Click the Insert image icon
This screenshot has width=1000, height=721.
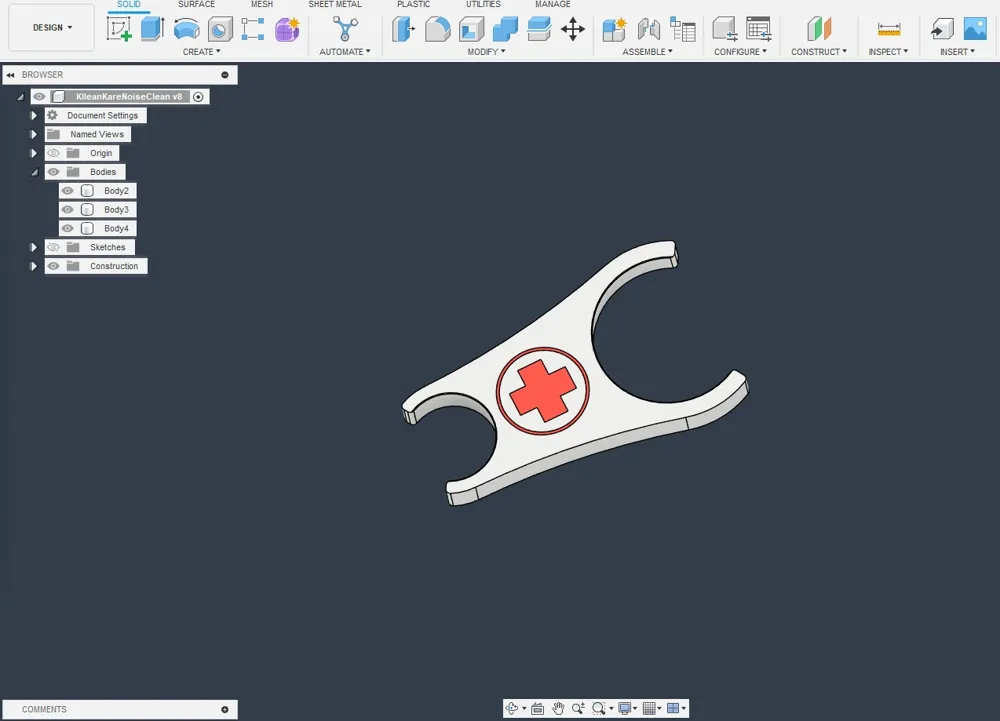coord(975,29)
